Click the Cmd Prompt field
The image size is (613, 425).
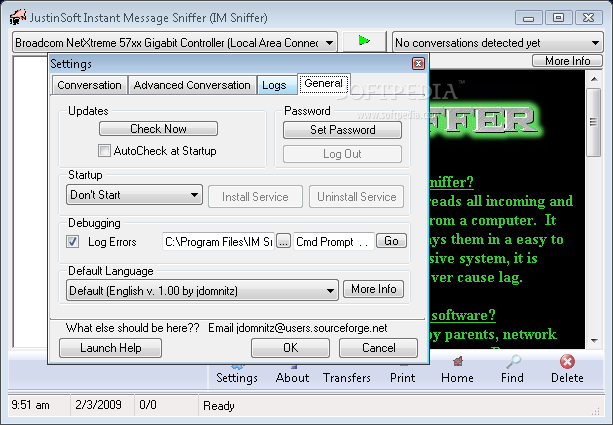[333, 242]
